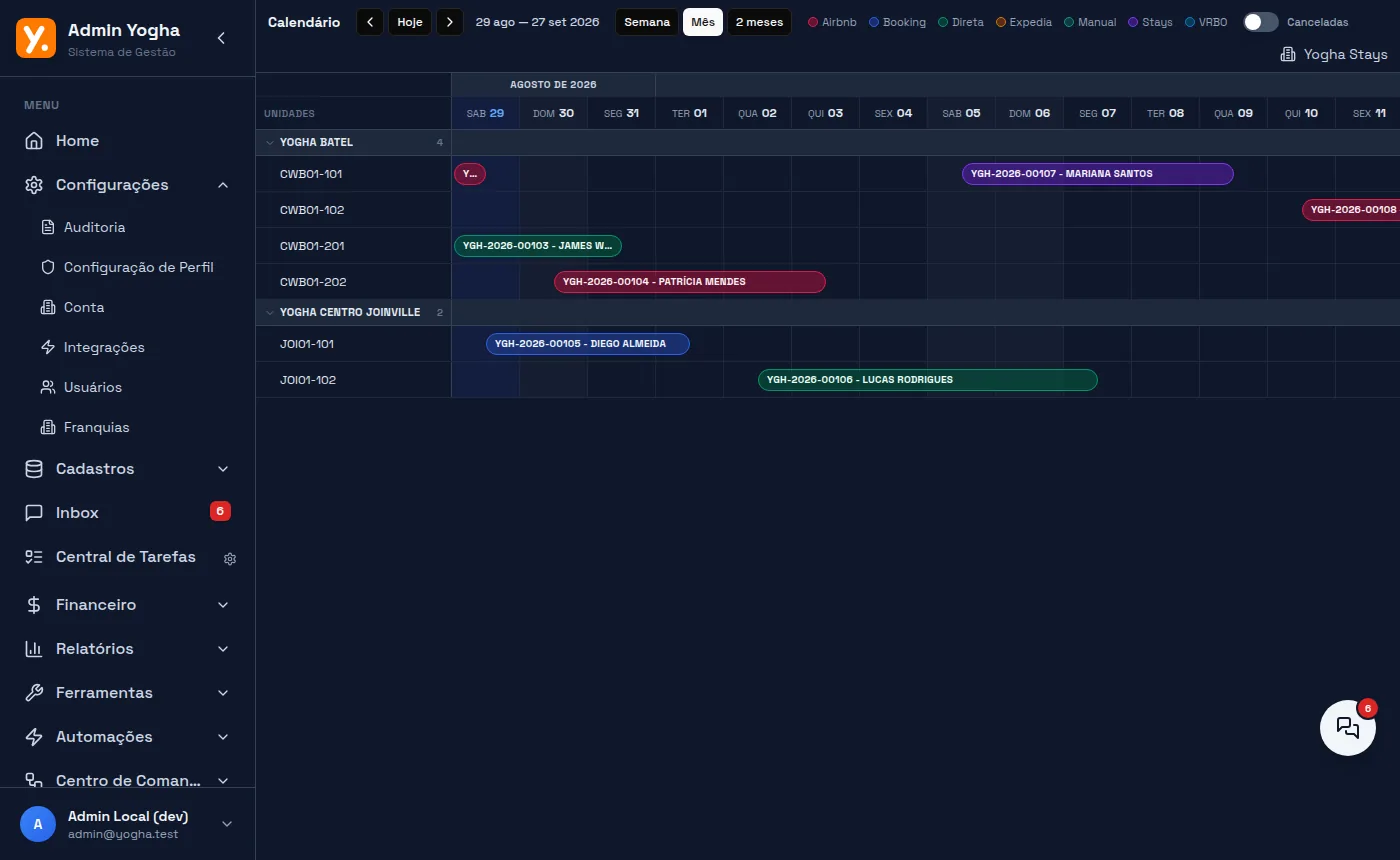The width and height of the screenshot is (1400, 860).
Task: Open reservation YGH-2026-00103 James W...
Action: pyautogui.click(x=538, y=246)
